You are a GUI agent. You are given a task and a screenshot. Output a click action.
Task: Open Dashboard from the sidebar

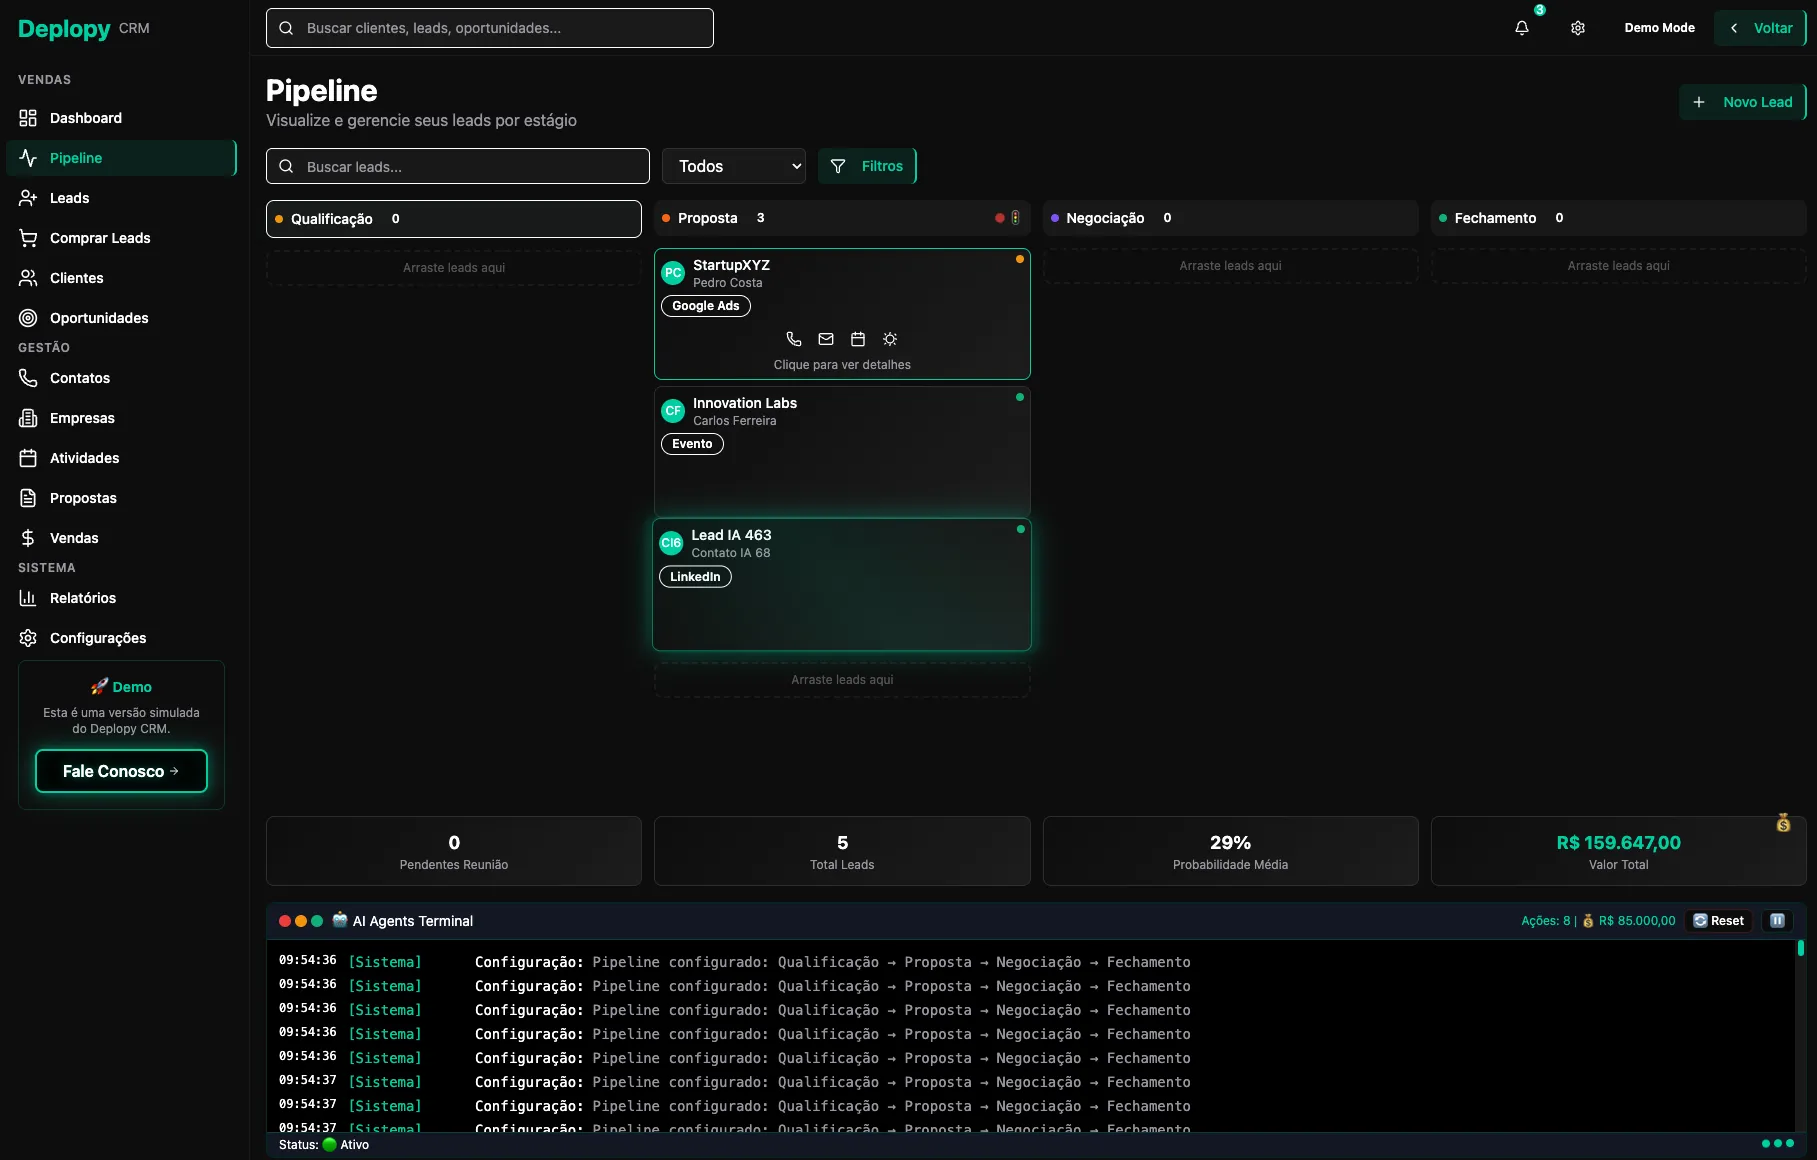pyautogui.click(x=121, y=118)
